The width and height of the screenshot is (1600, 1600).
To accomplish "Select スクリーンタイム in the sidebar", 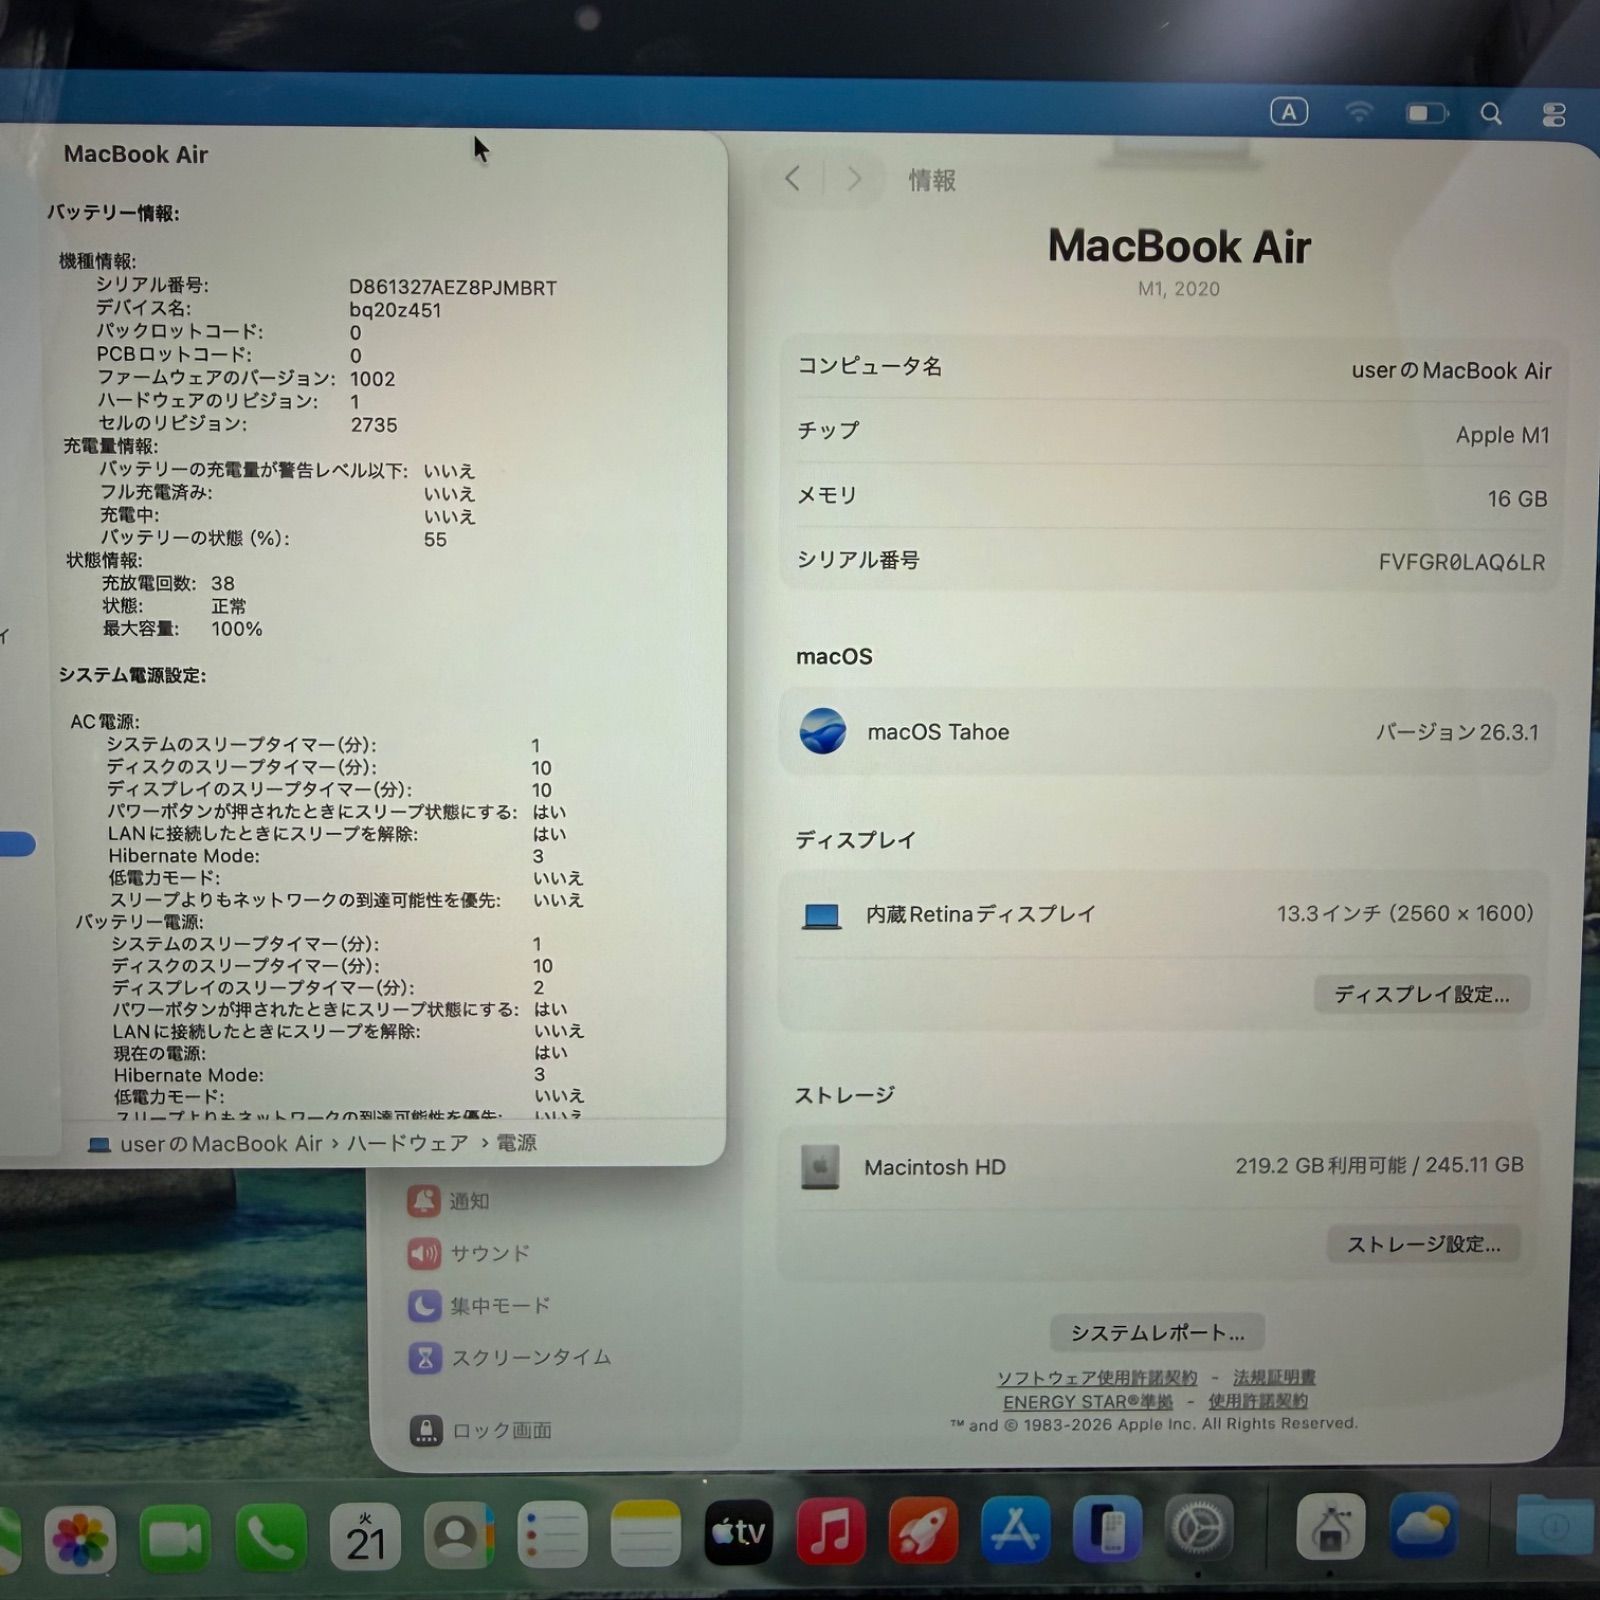I will coord(509,1358).
